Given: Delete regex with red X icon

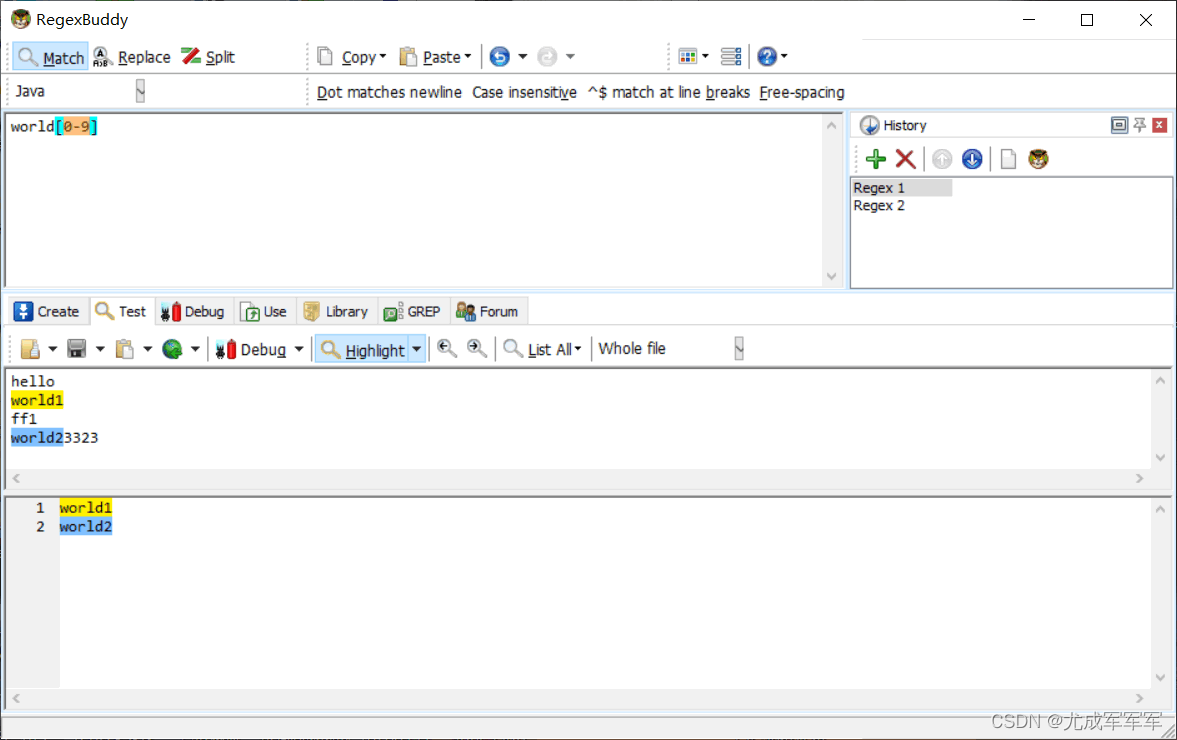Looking at the screenshot, I should [x=905, y=159].
